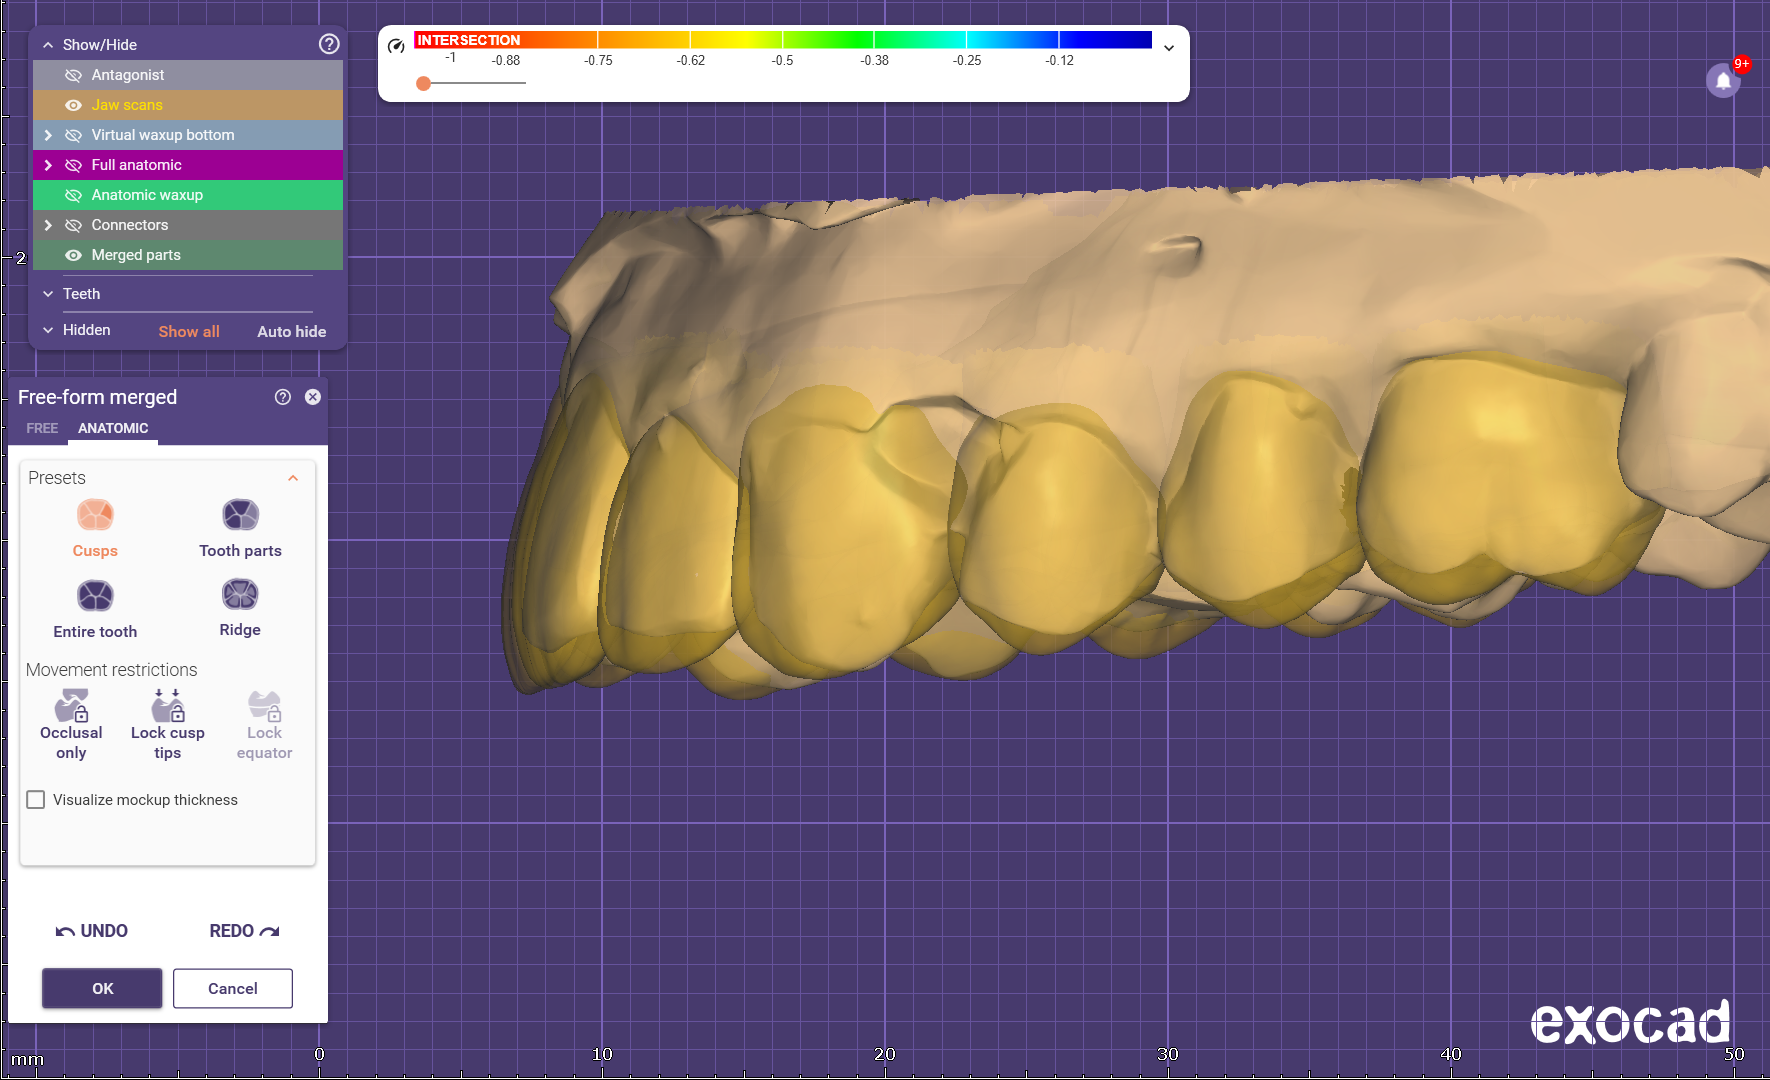Enable Occlusal only movement restriction
1770x1080 pixels.
71,706
